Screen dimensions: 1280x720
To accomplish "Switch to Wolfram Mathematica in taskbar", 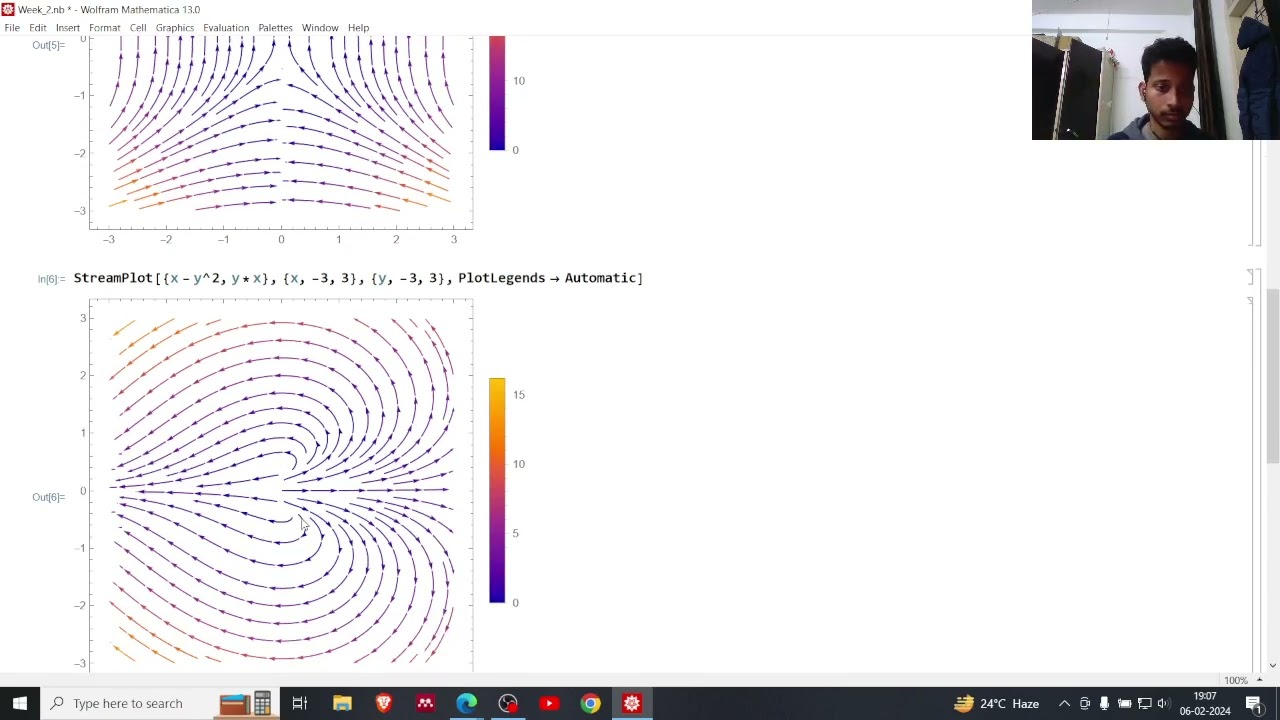I will tap(632, 703).
